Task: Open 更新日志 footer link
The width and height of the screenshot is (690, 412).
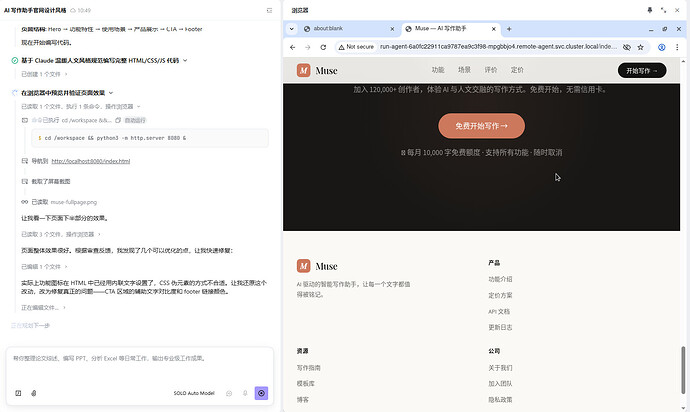Action: point(500,327)
